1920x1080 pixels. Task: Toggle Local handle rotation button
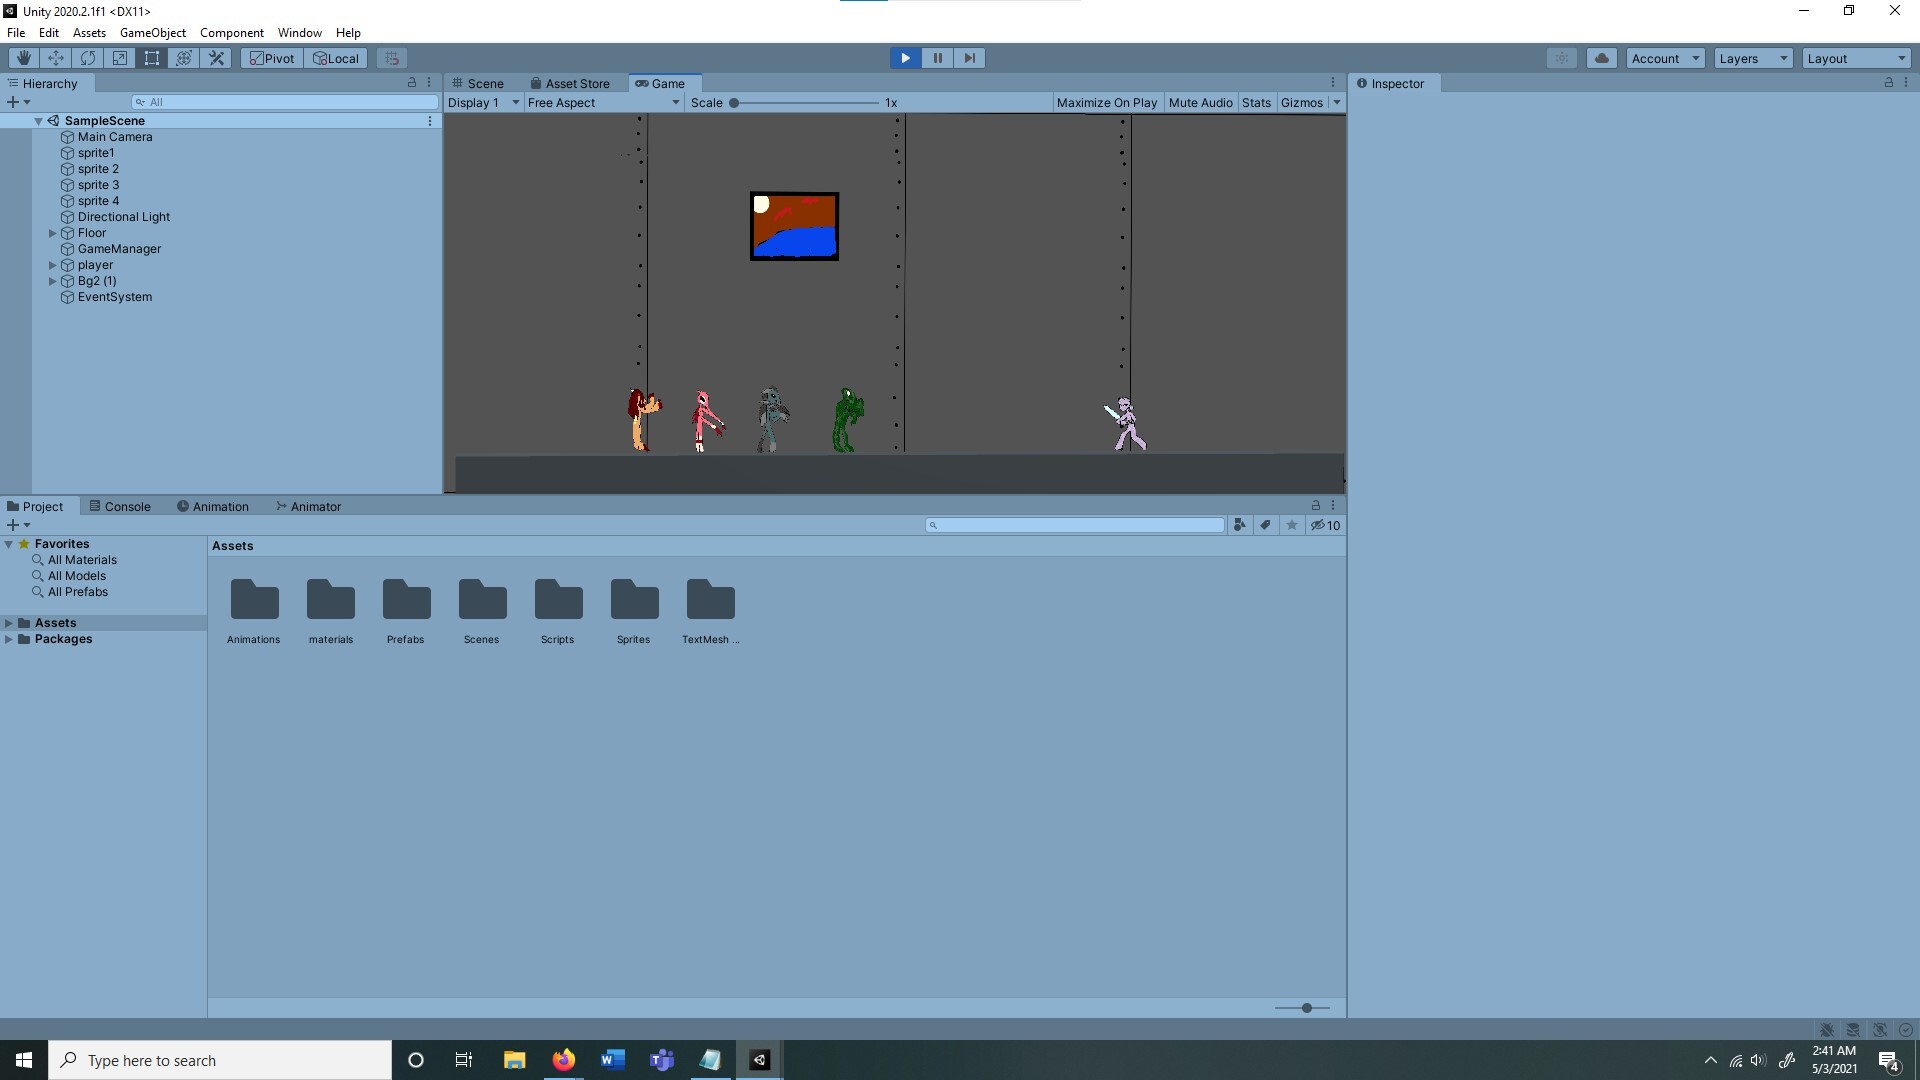click(336, 58)
